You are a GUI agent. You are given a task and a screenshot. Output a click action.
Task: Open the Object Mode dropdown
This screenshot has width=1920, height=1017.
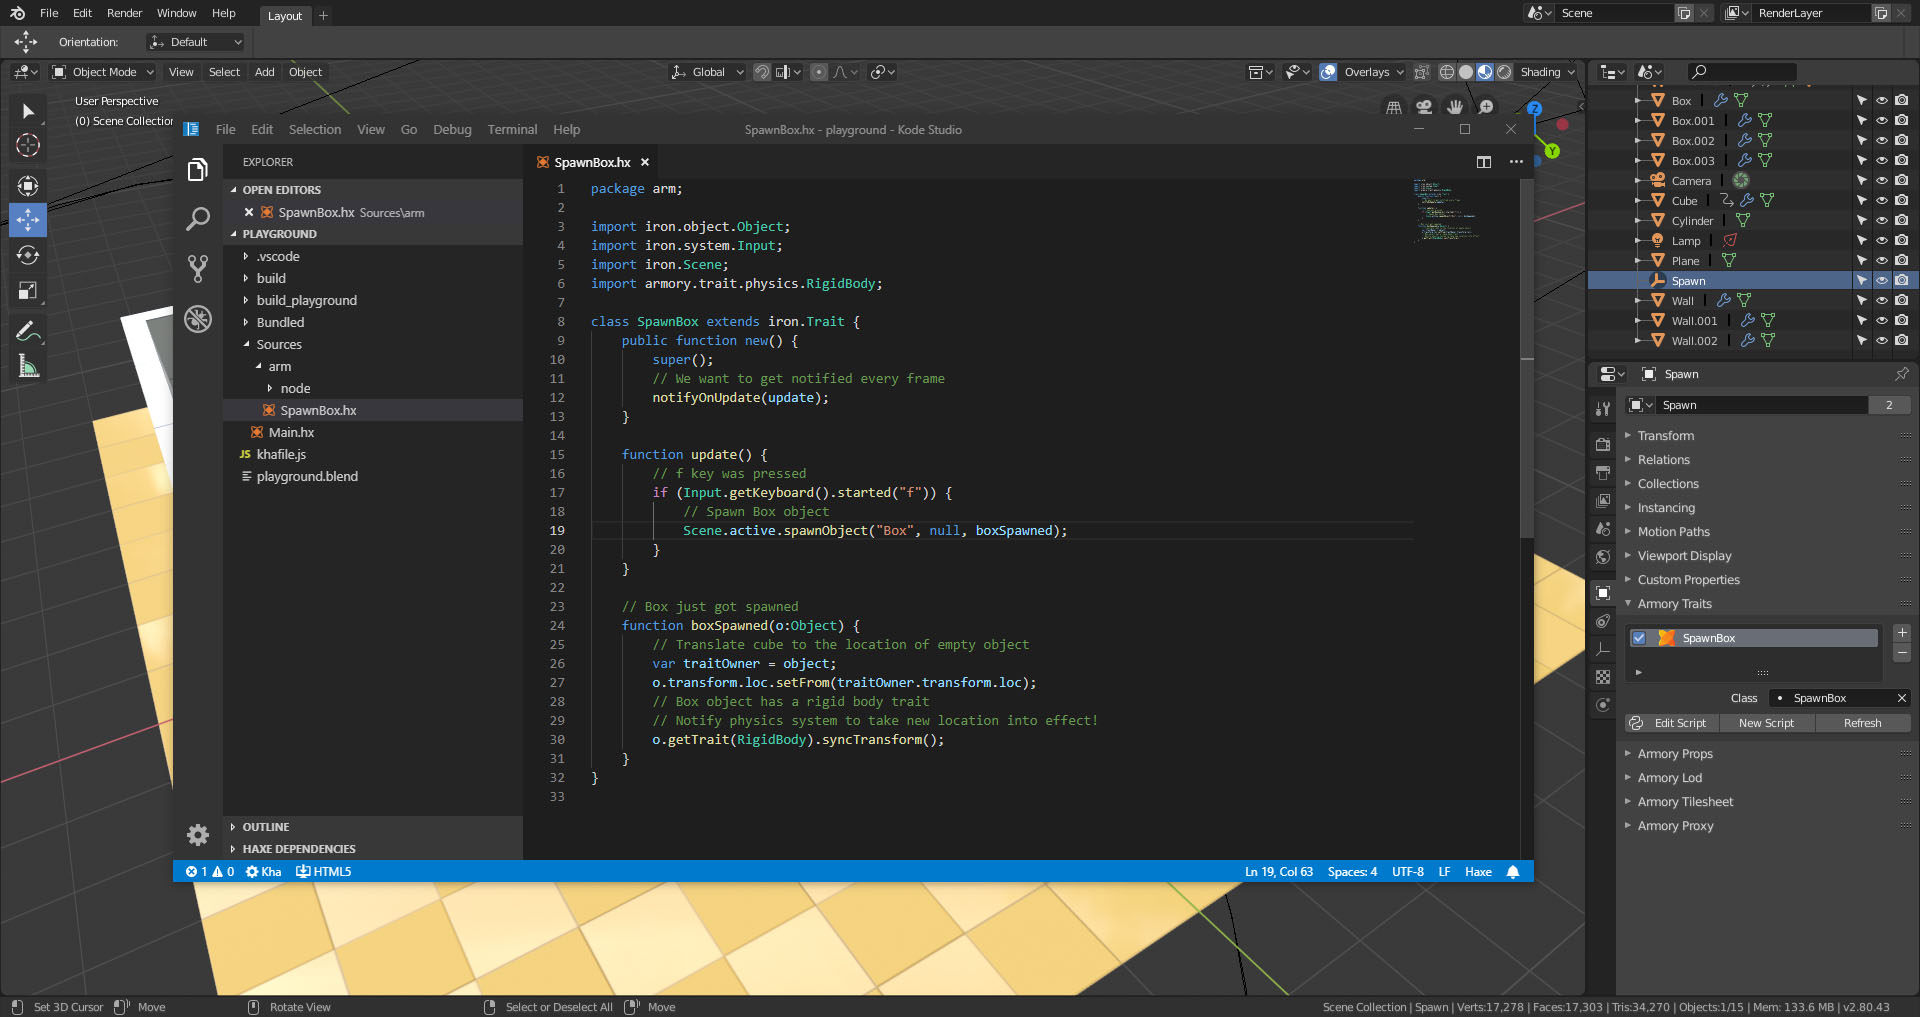pyautogui.click(x=104, y=72)
